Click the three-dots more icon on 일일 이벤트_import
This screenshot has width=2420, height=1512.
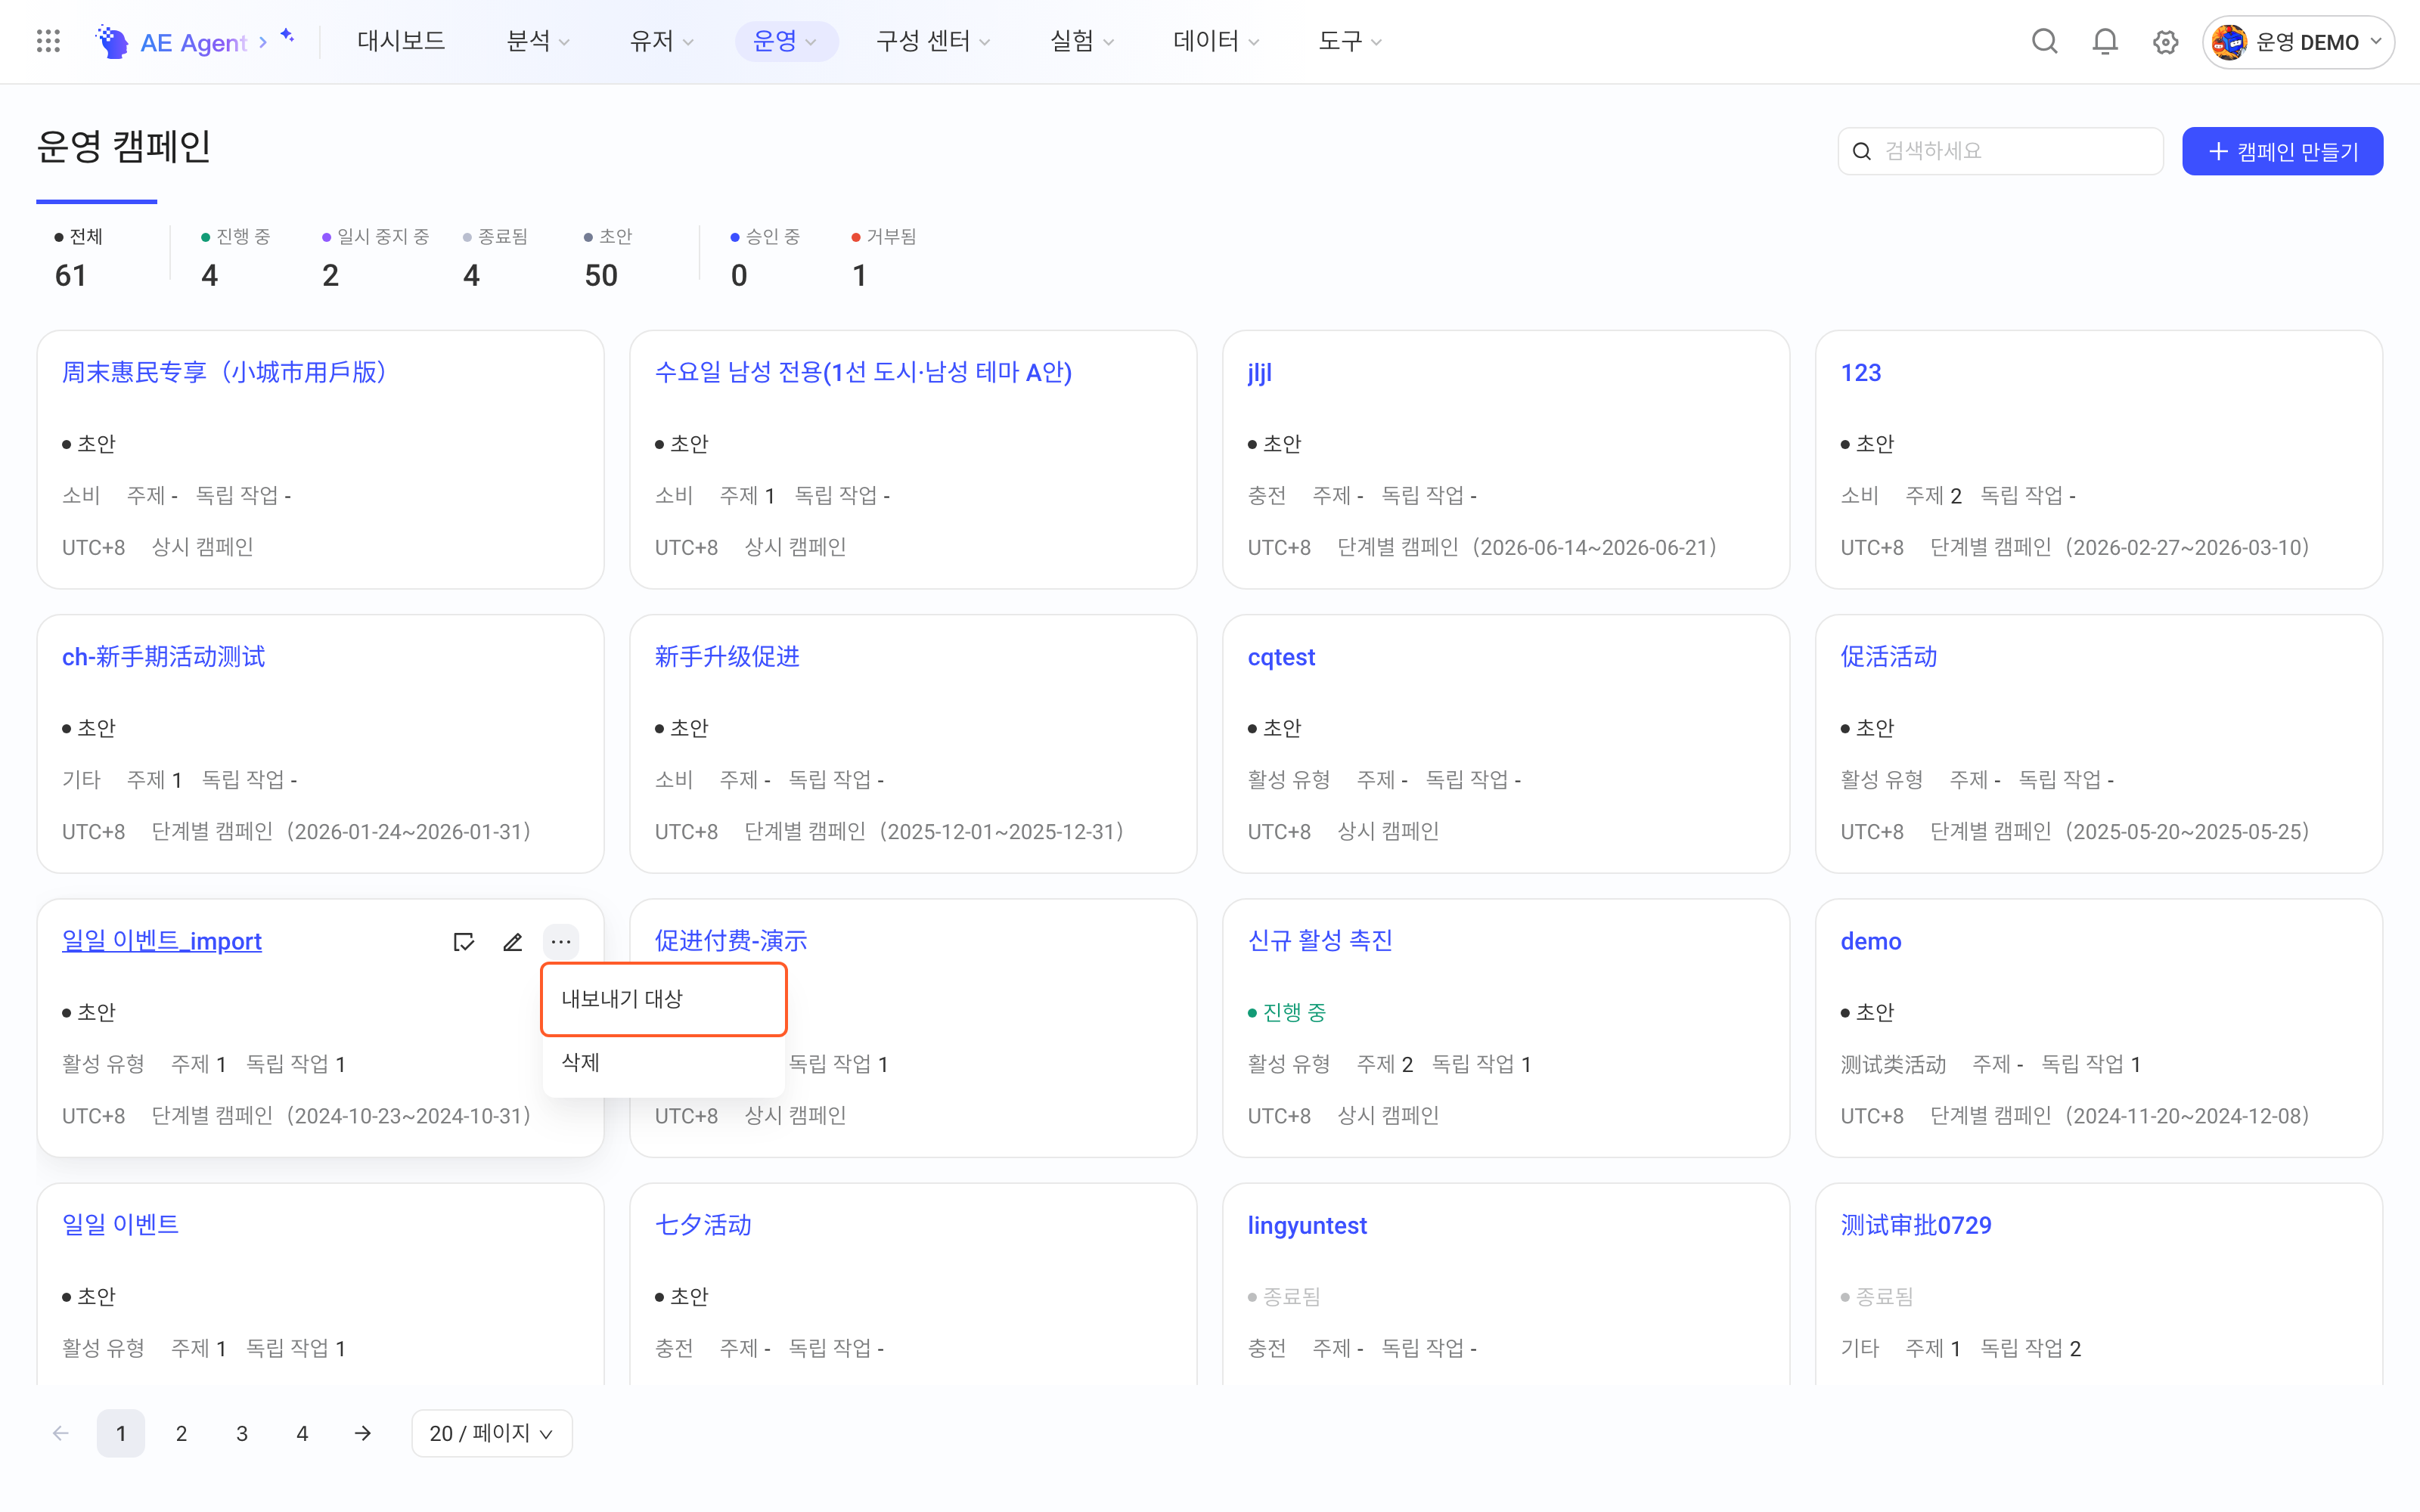coord(561,941)
